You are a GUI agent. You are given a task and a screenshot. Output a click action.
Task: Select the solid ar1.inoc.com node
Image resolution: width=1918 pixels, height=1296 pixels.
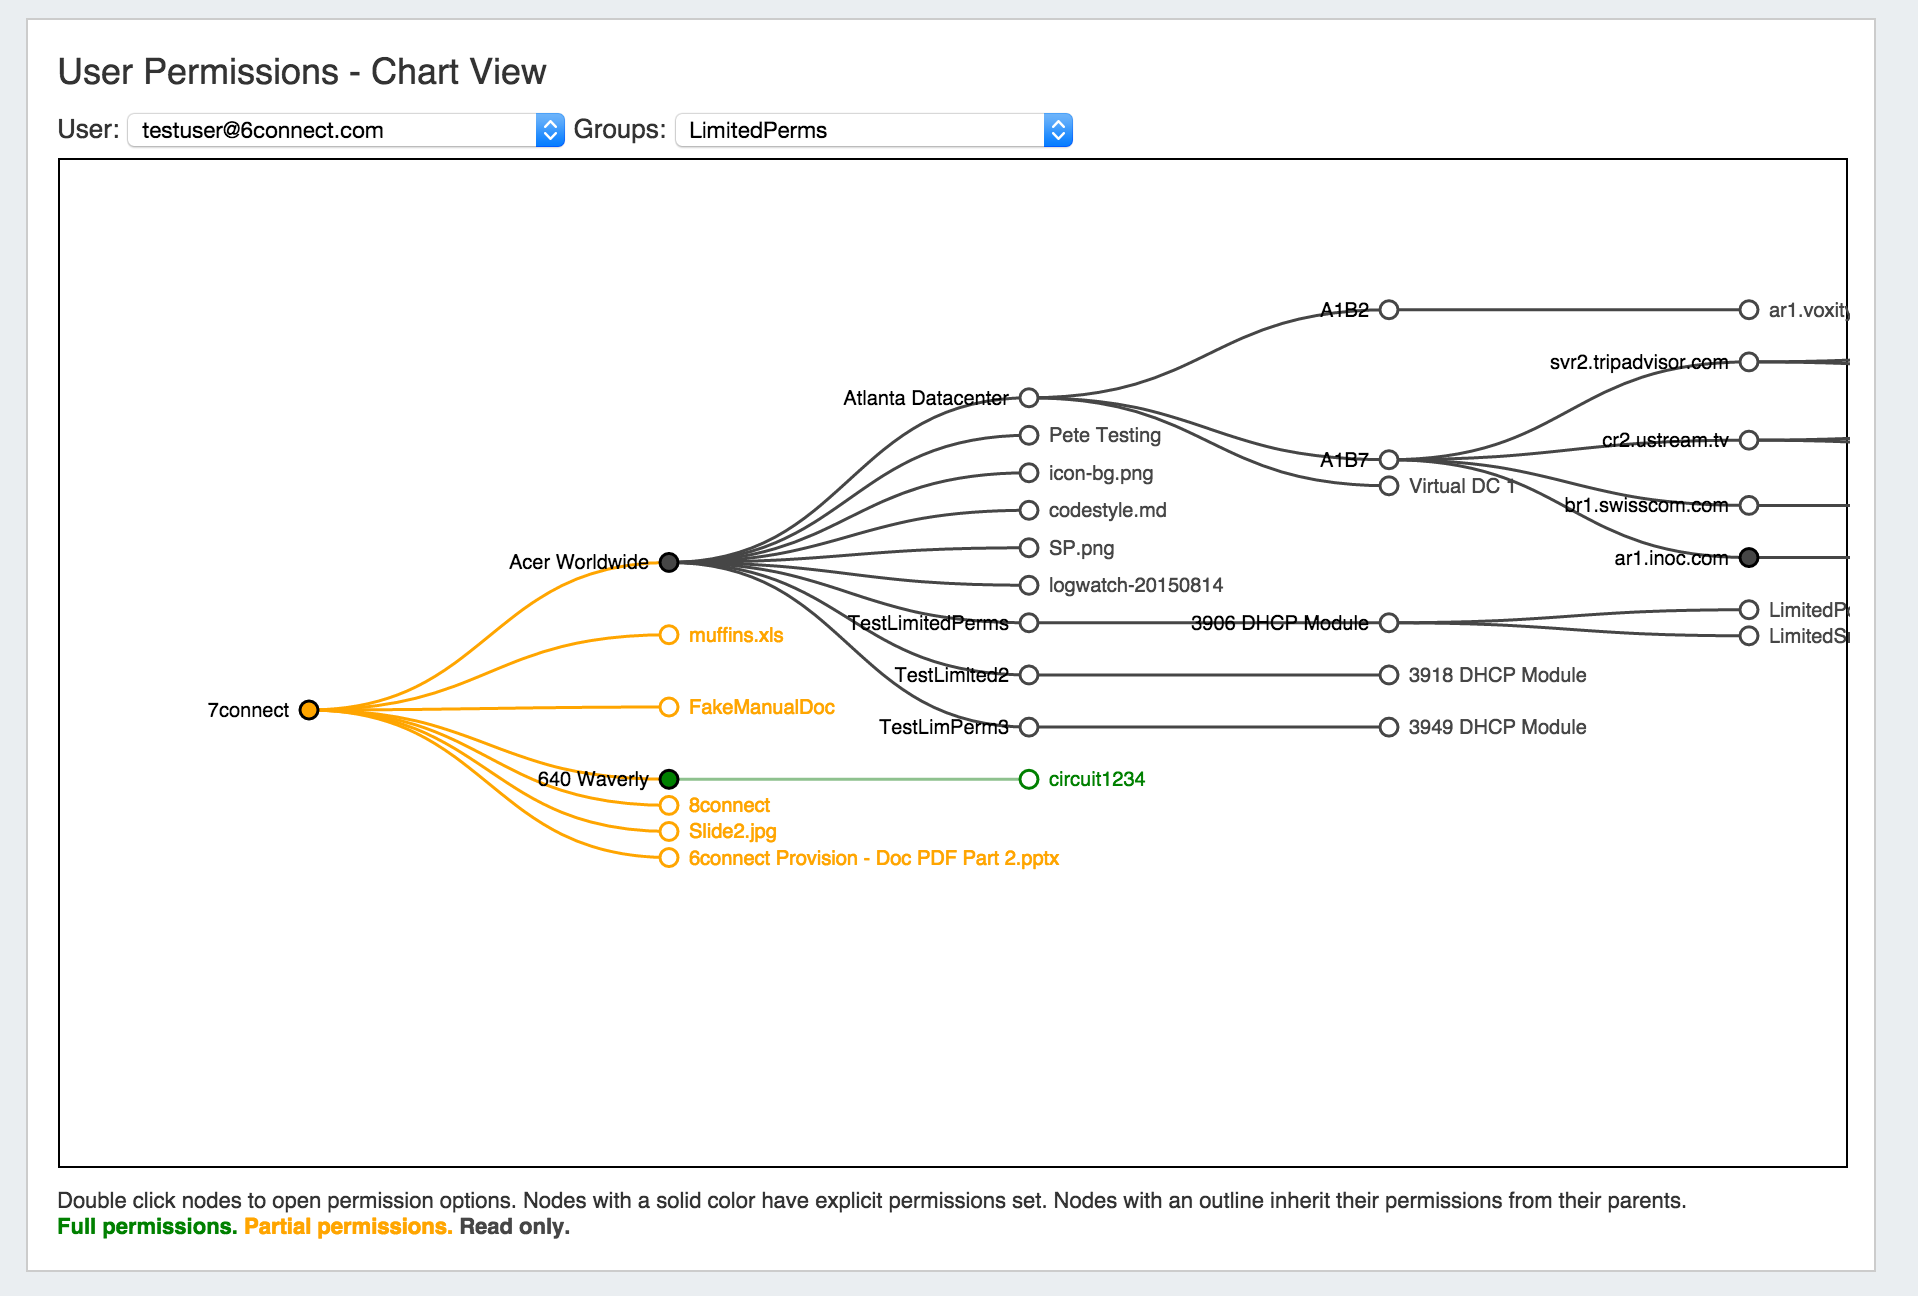click(x=1748, y=558)
